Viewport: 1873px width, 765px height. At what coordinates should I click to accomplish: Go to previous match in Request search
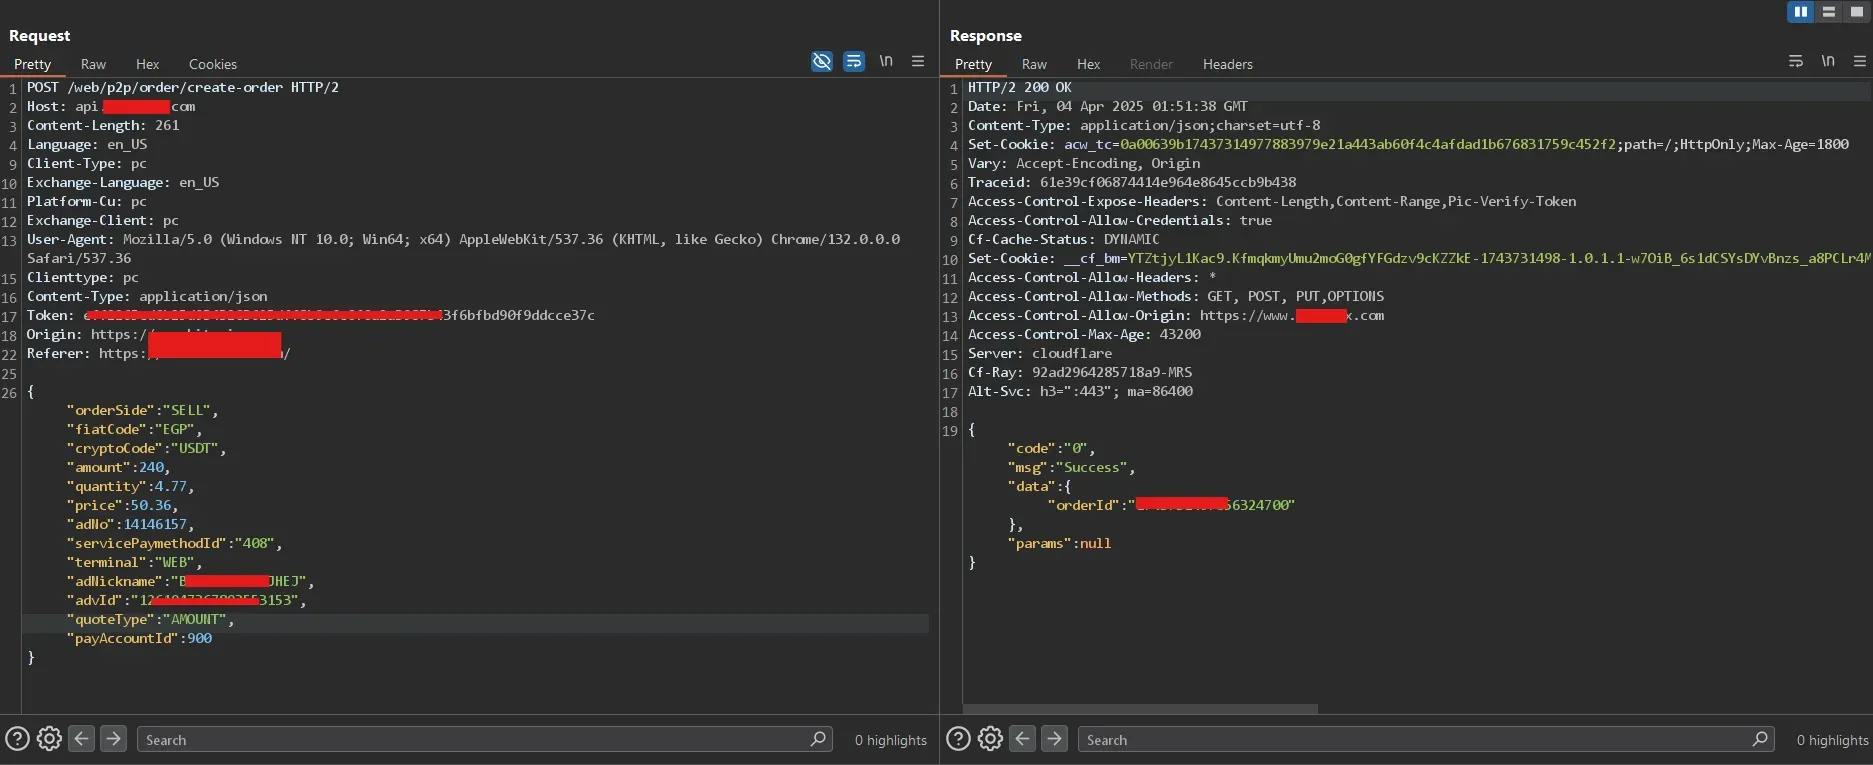pyautogui.click(x=82, y=739)
